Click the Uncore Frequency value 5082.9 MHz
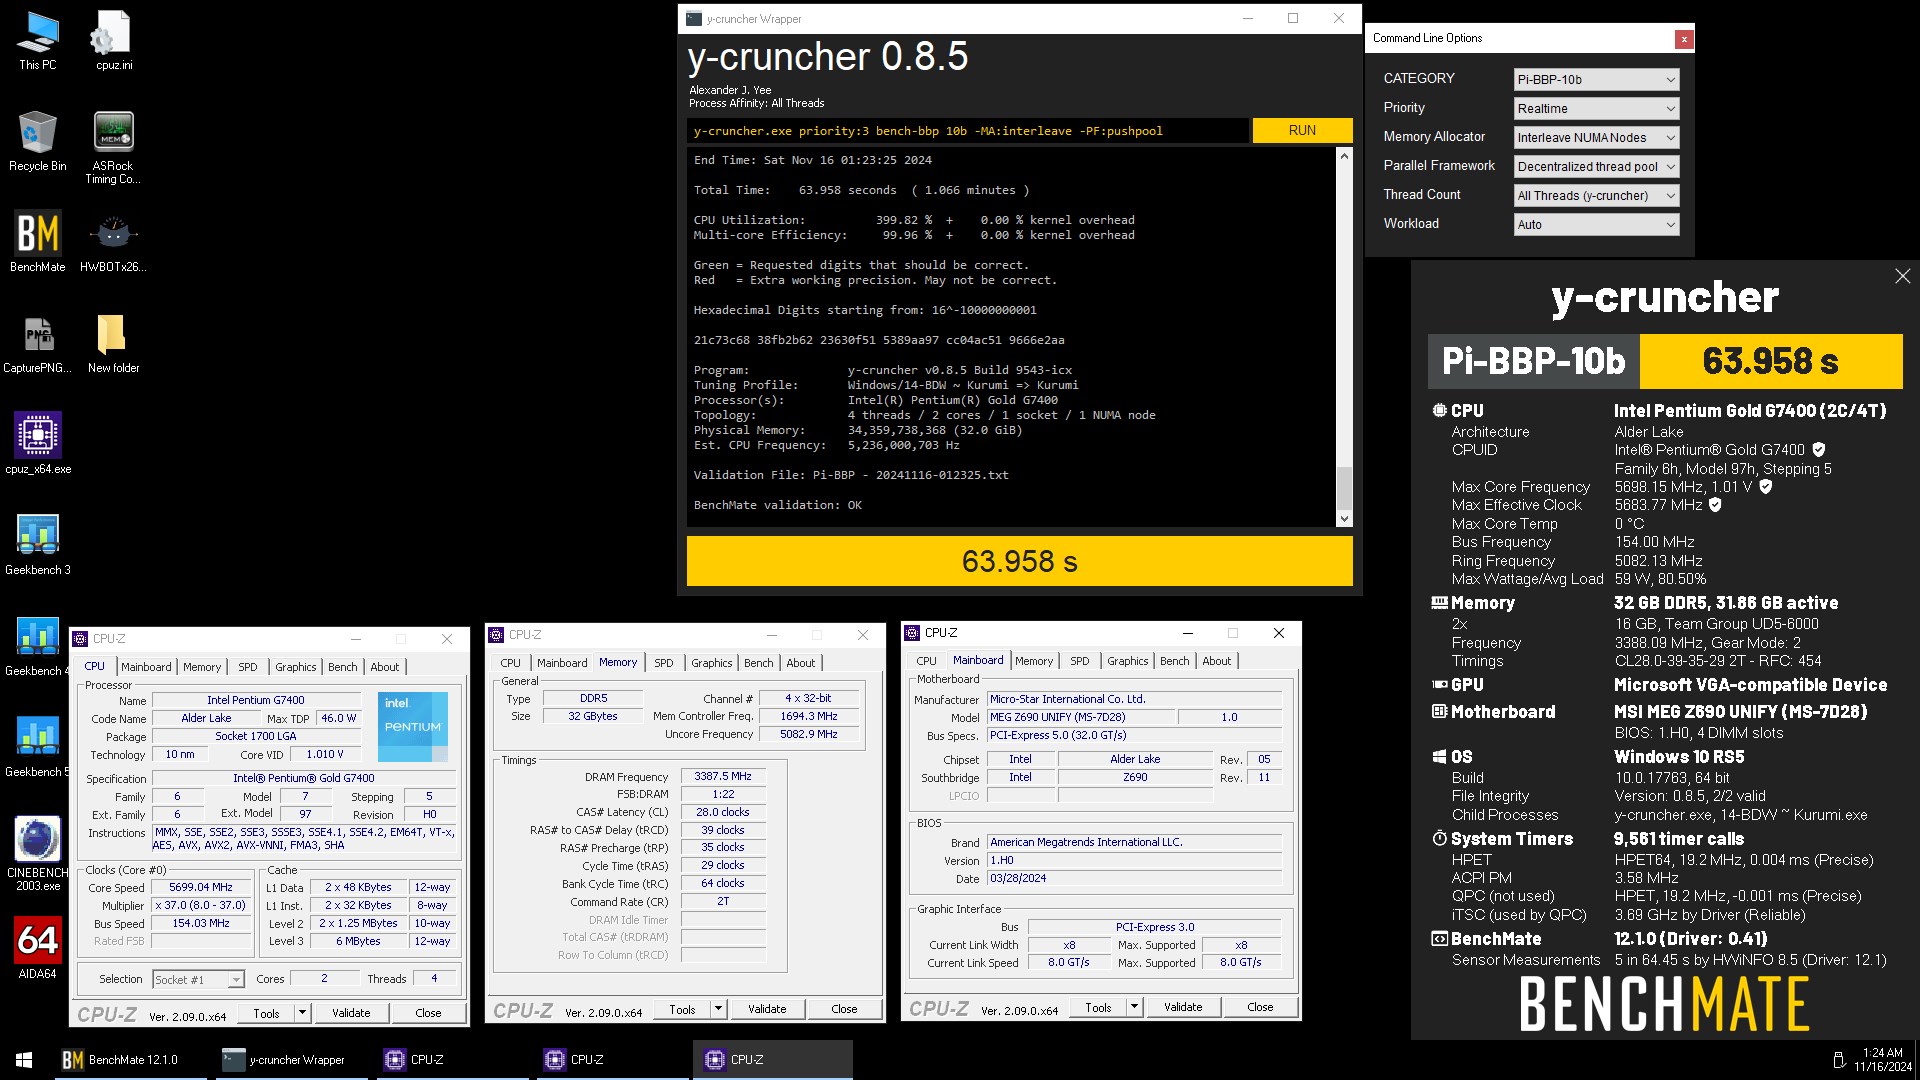This screenshot has height=1080, width=1920. (x=809, y=734)
